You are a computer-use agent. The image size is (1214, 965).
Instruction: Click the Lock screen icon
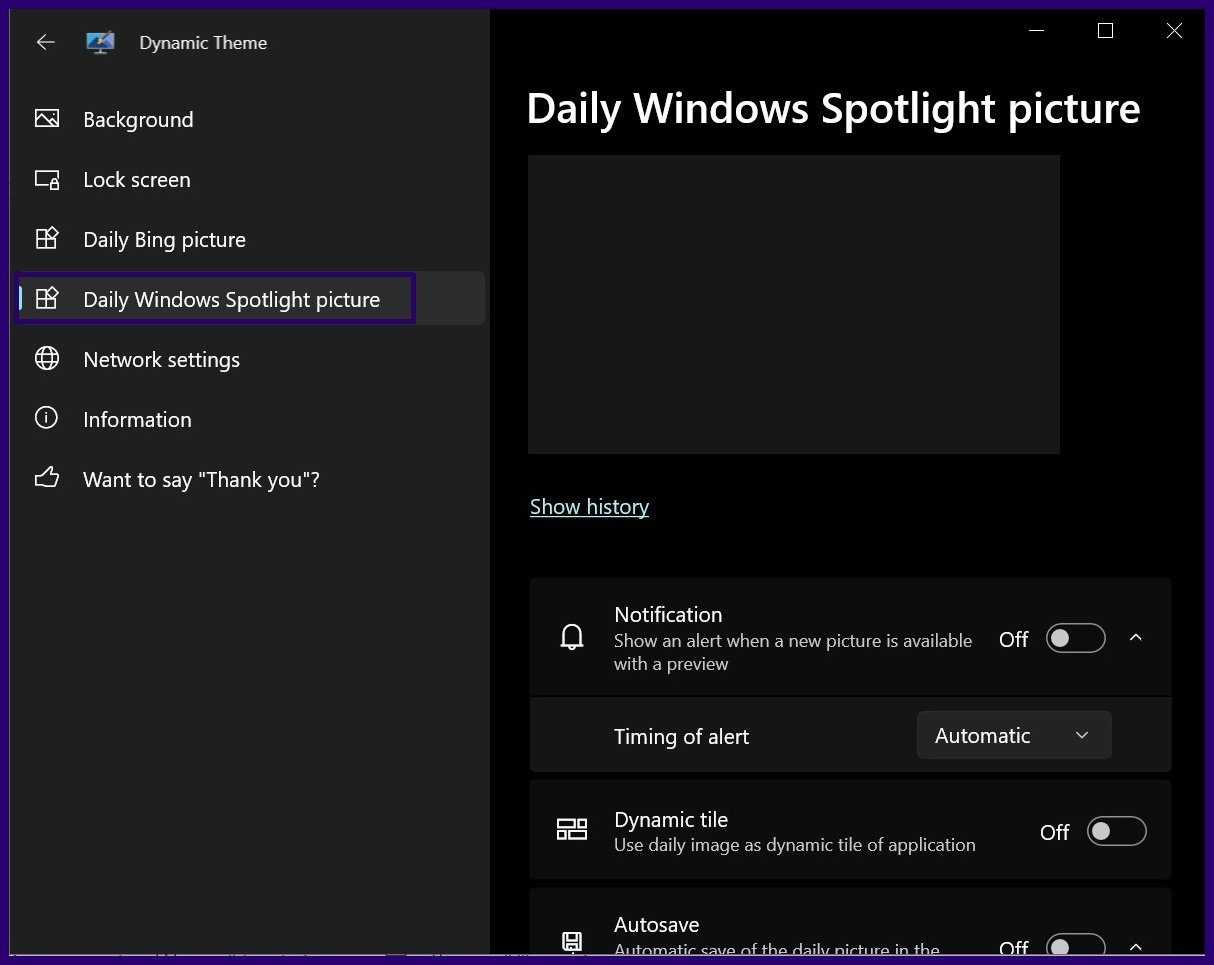tap(47, 180)
